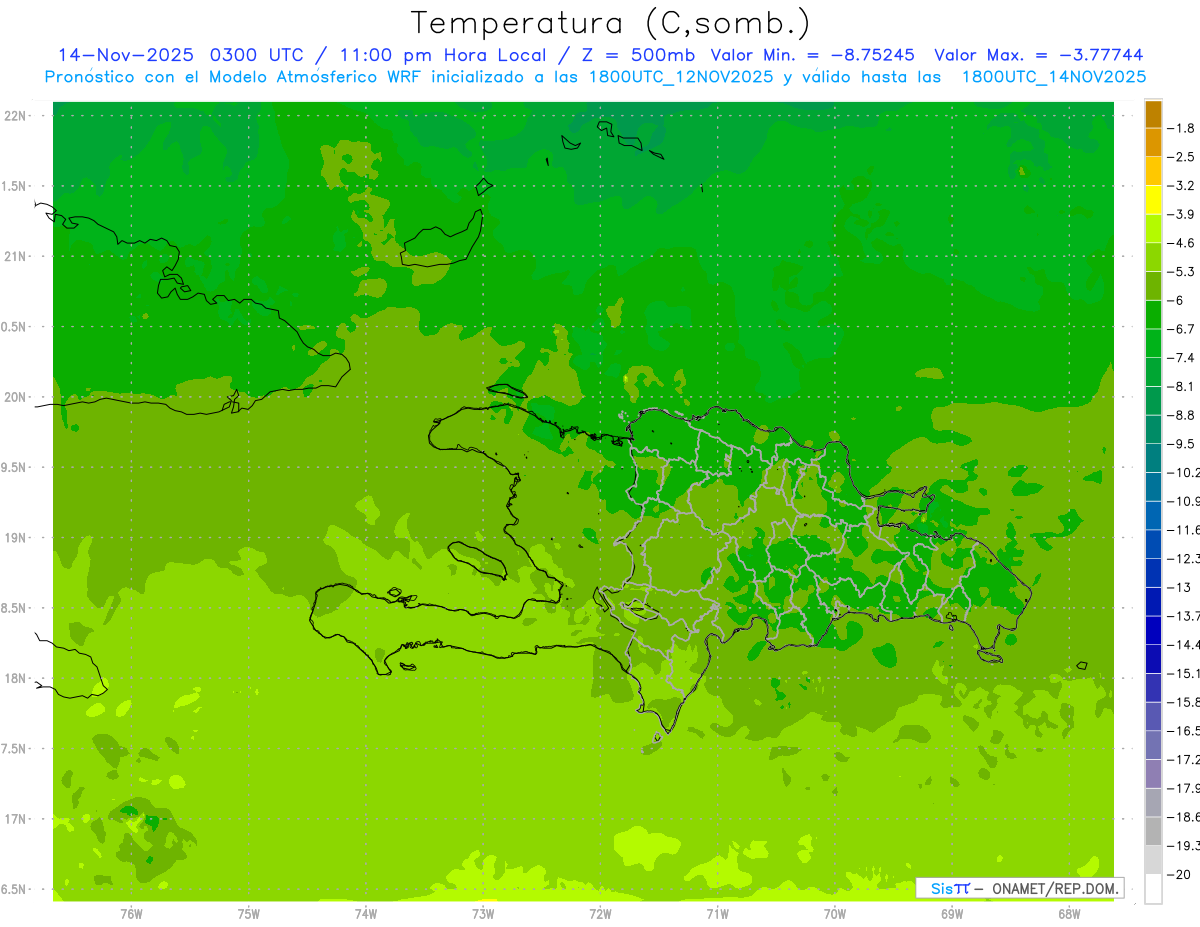Click the '72W' longitude label
1200x927 pixels.
(x=600, y=913)
